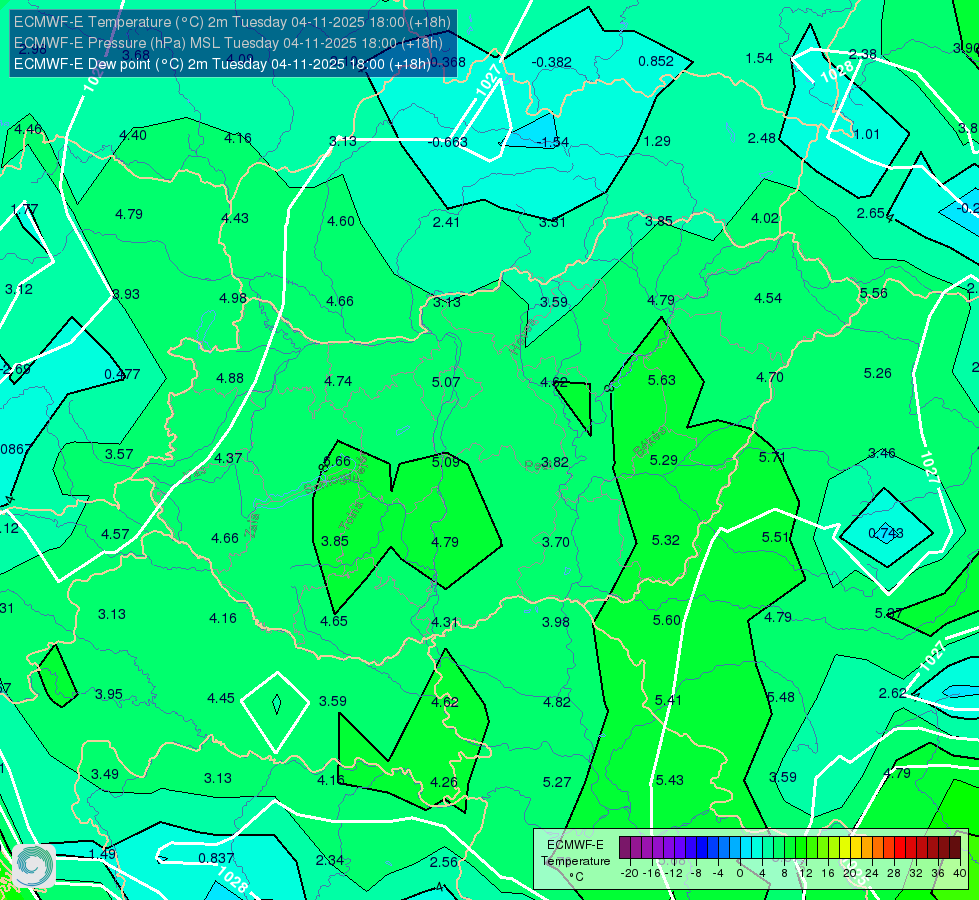
Task: Click the 5.43 temperature value
Action: 669,780
